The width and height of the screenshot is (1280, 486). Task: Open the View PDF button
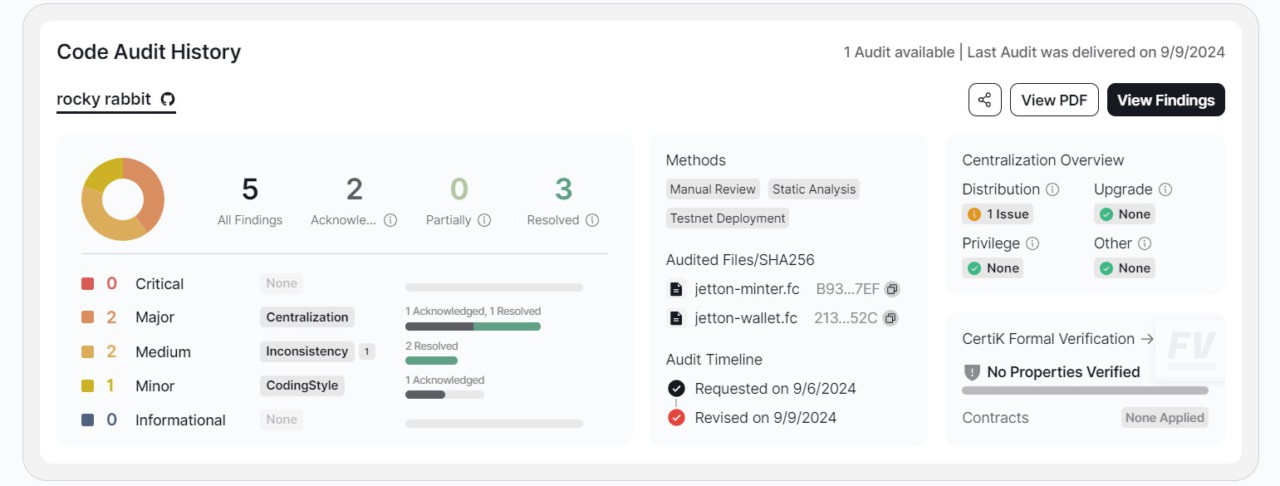point(1054,100)
